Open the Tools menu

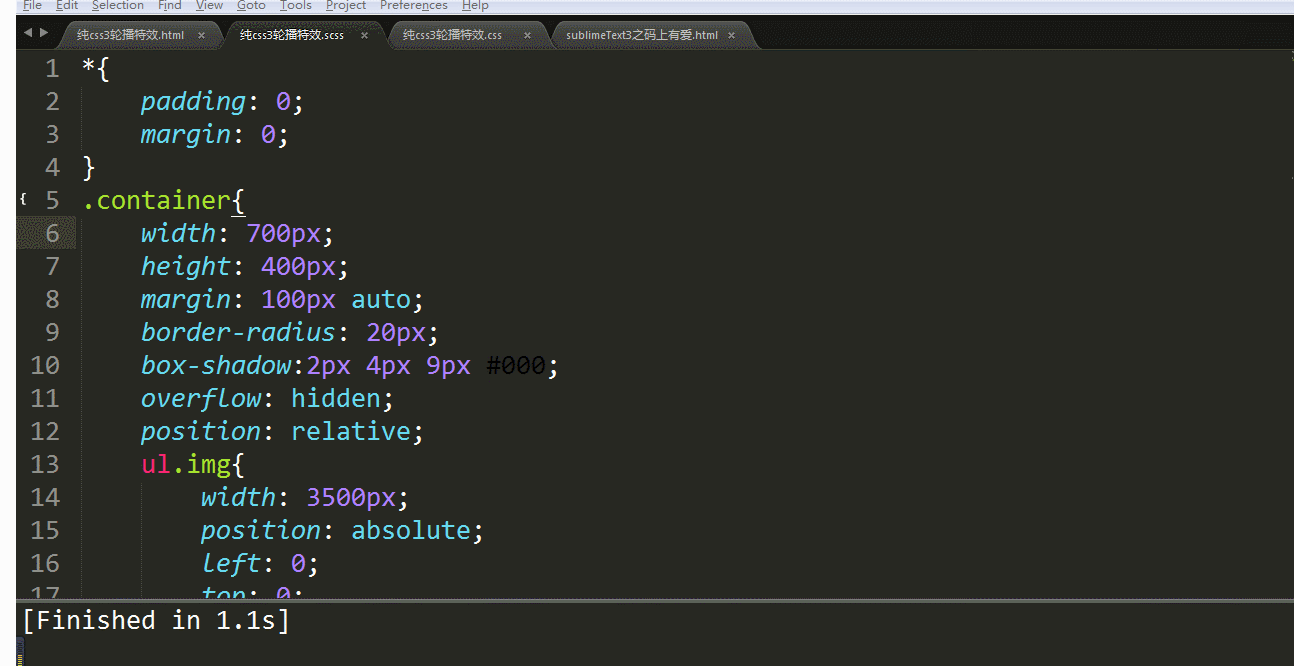(x=296, y=5)
